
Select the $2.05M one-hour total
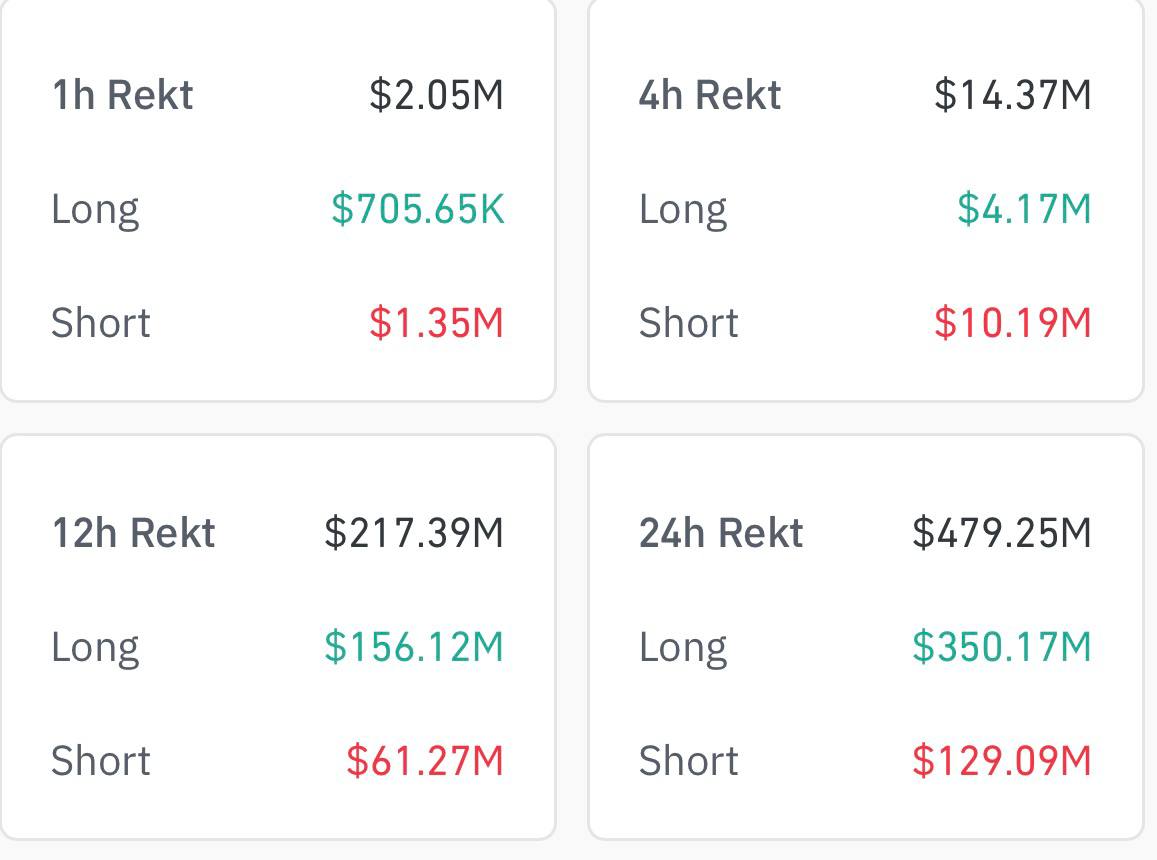click(x=436, y=96)
